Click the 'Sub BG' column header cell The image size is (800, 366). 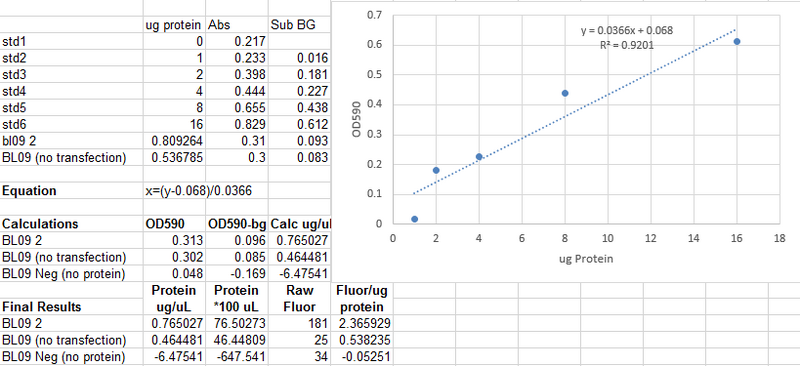299,25
